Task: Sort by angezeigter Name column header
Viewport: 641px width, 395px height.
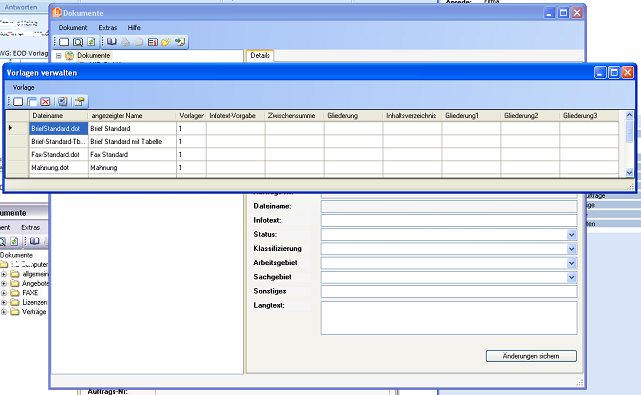Action: coord(132,116)
